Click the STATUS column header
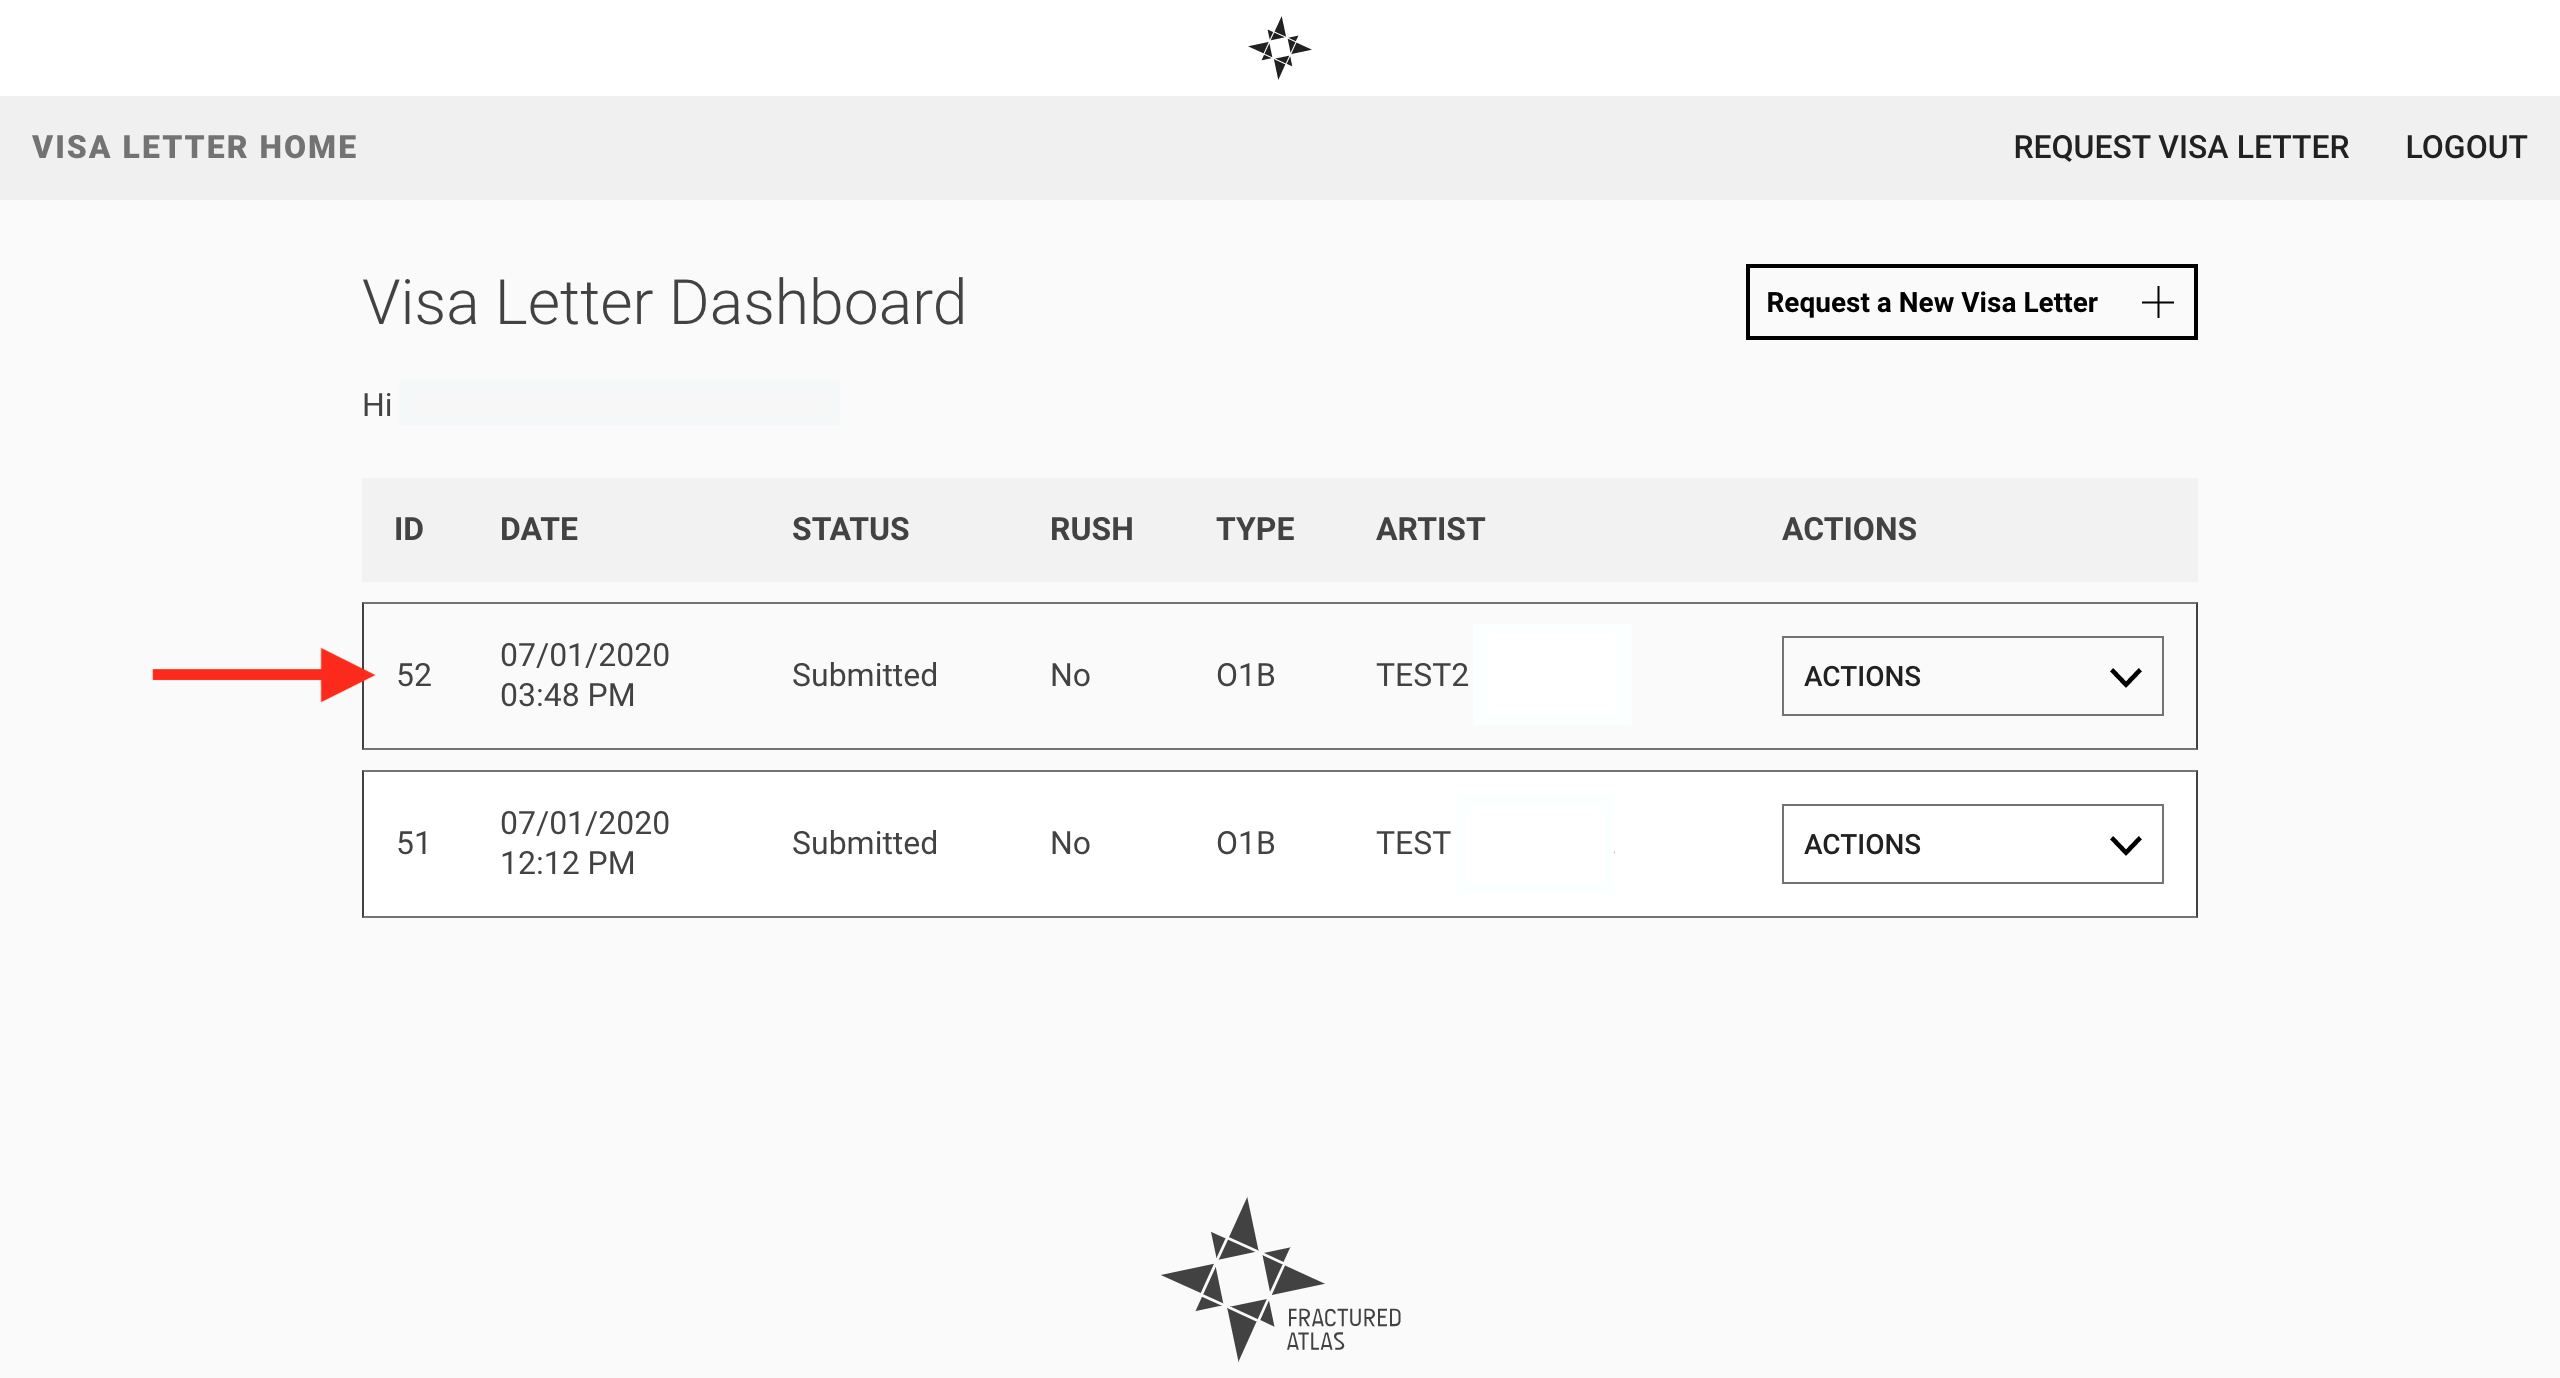This screenshot has height=1378, width=2560. (x=850, y=529)
